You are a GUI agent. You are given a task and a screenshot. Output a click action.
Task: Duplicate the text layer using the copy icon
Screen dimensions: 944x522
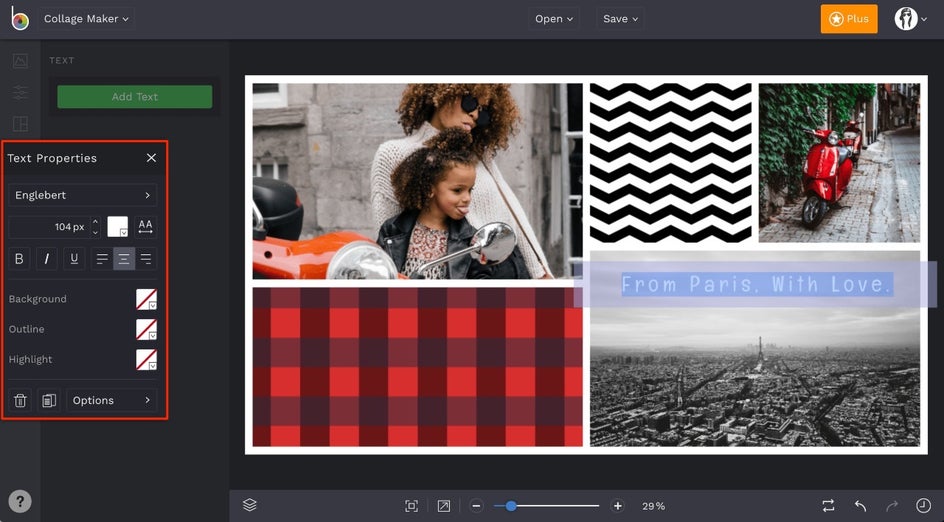[48, 400]
